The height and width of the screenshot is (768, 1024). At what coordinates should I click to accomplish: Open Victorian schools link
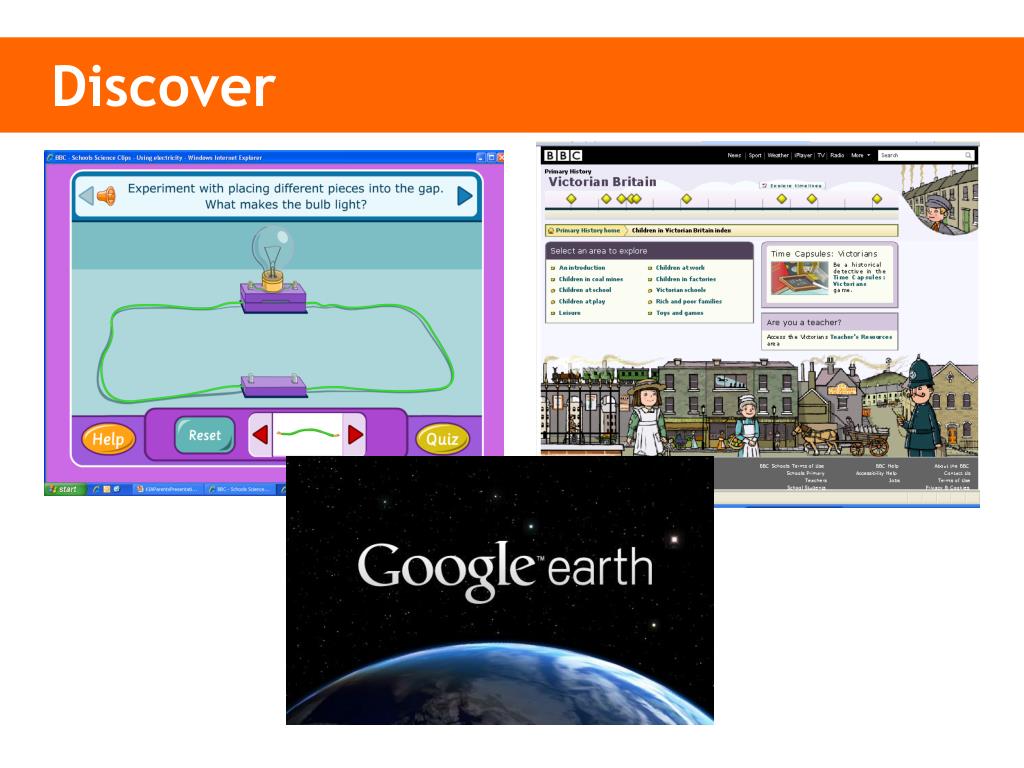tap(680, 290)
